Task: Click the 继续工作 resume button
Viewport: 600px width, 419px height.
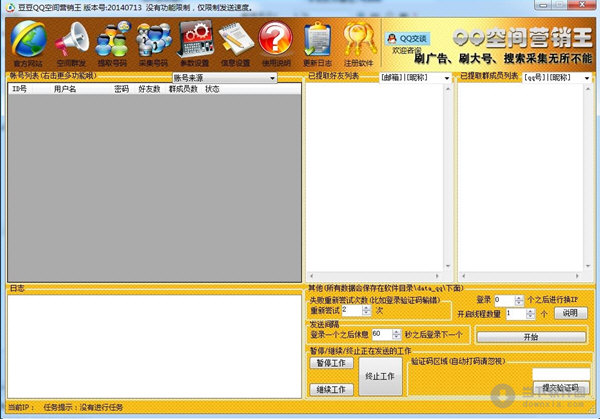Action: point(331,390)
